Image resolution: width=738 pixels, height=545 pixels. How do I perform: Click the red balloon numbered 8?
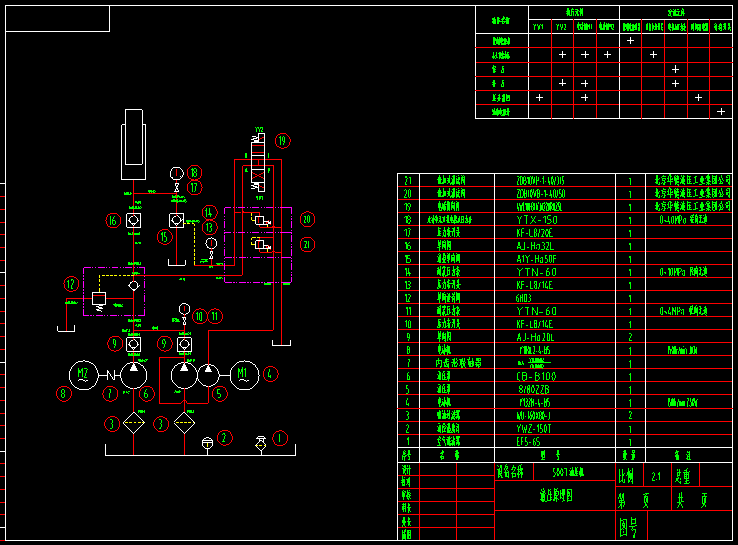64,394
